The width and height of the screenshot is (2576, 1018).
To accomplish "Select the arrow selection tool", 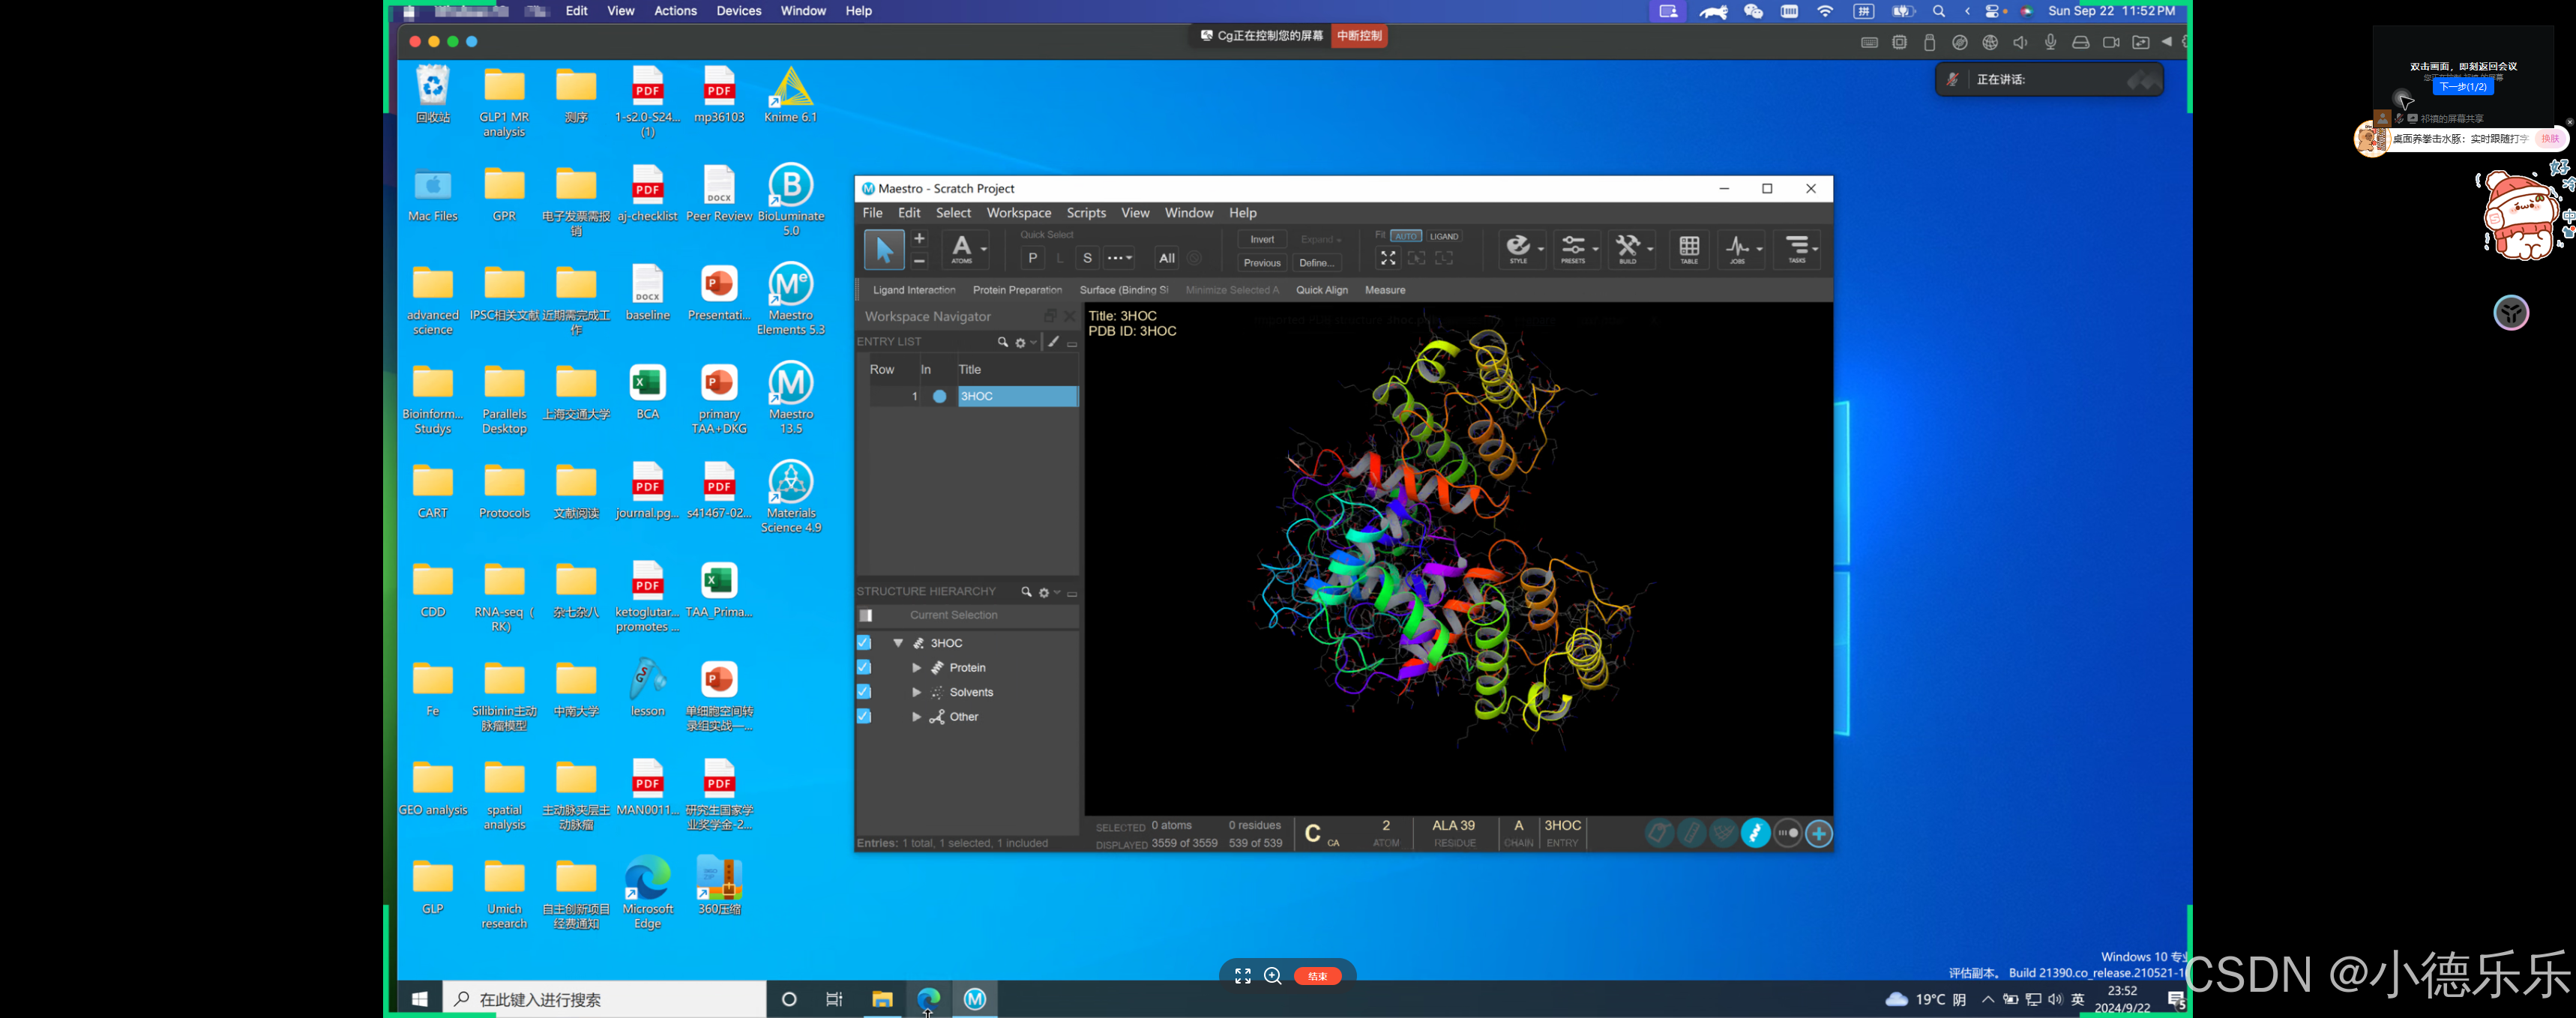I will point(884,249).
